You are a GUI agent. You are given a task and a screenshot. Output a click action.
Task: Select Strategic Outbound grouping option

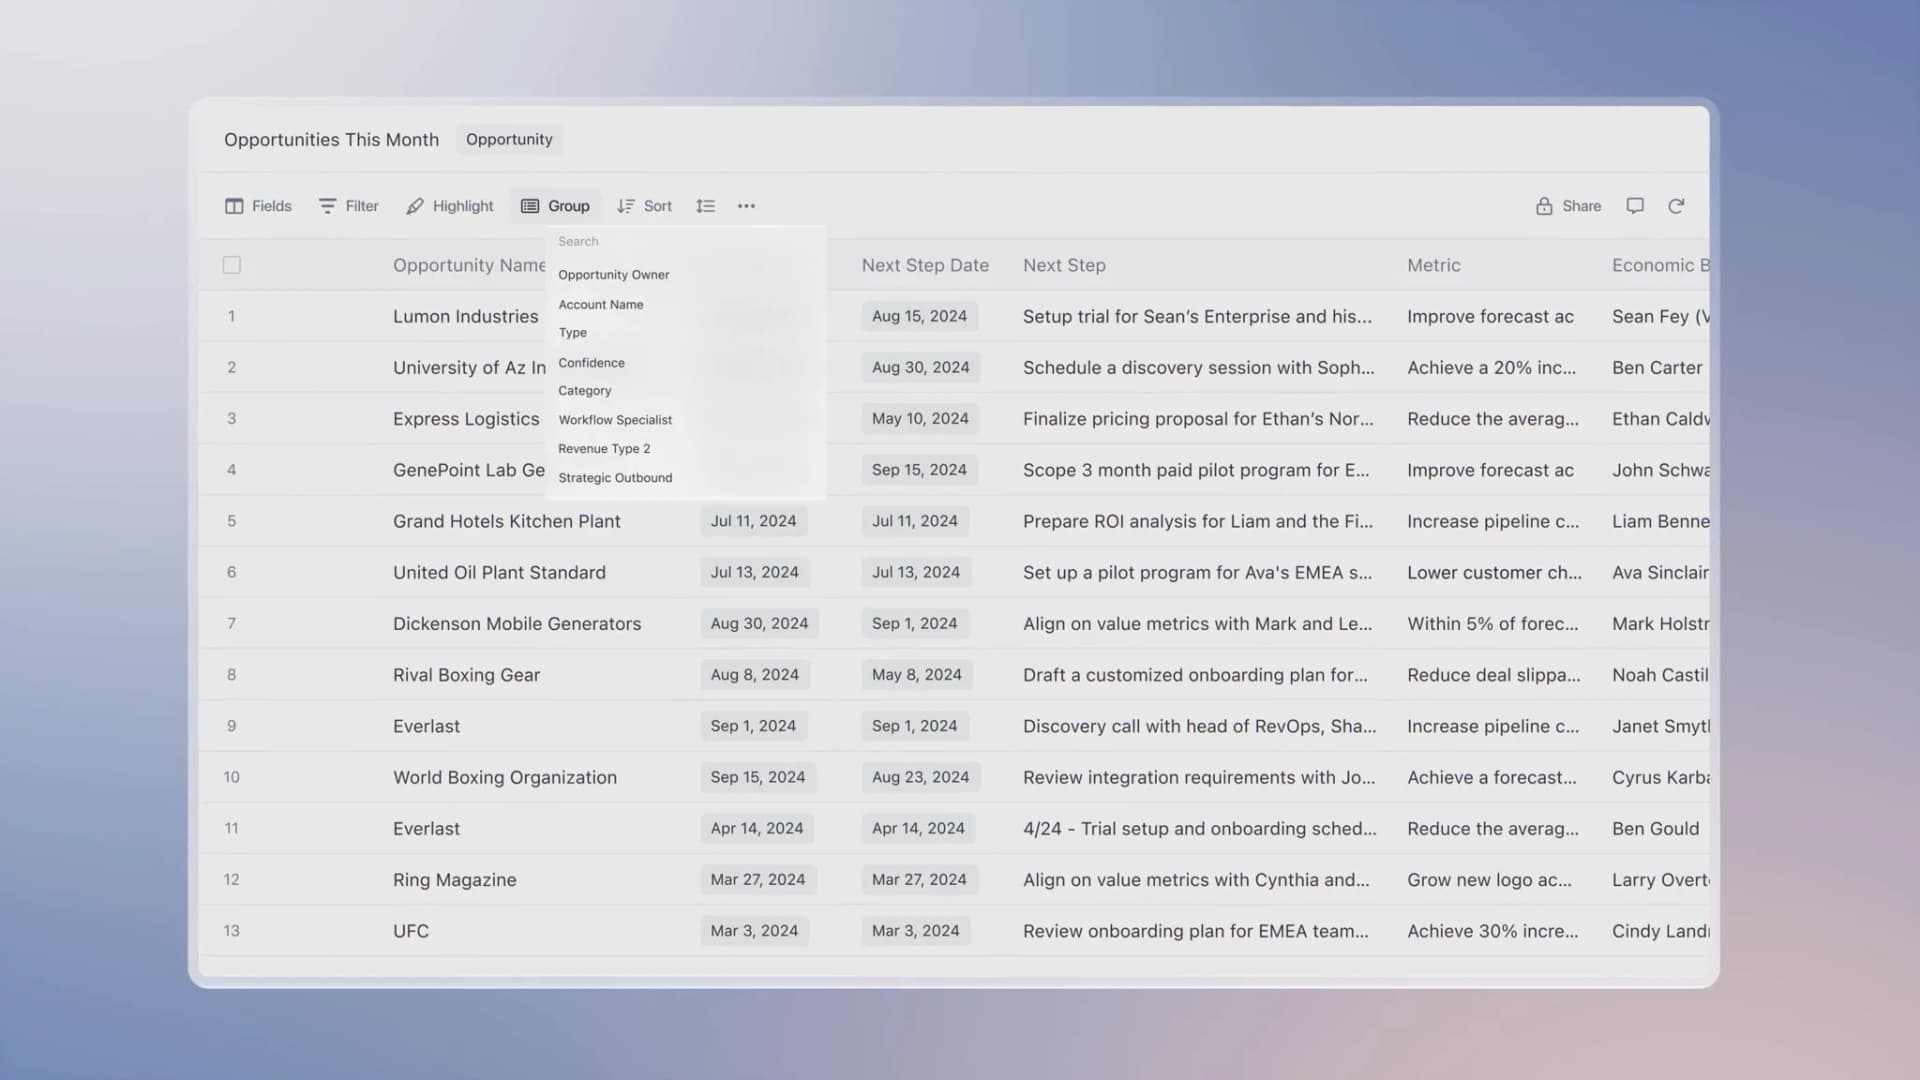click(x=614, y=478)
